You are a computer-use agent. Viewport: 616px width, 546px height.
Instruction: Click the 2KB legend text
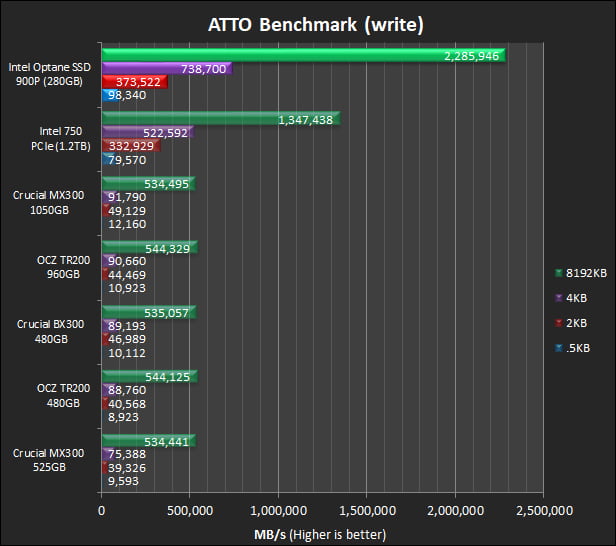coord(576,323)
